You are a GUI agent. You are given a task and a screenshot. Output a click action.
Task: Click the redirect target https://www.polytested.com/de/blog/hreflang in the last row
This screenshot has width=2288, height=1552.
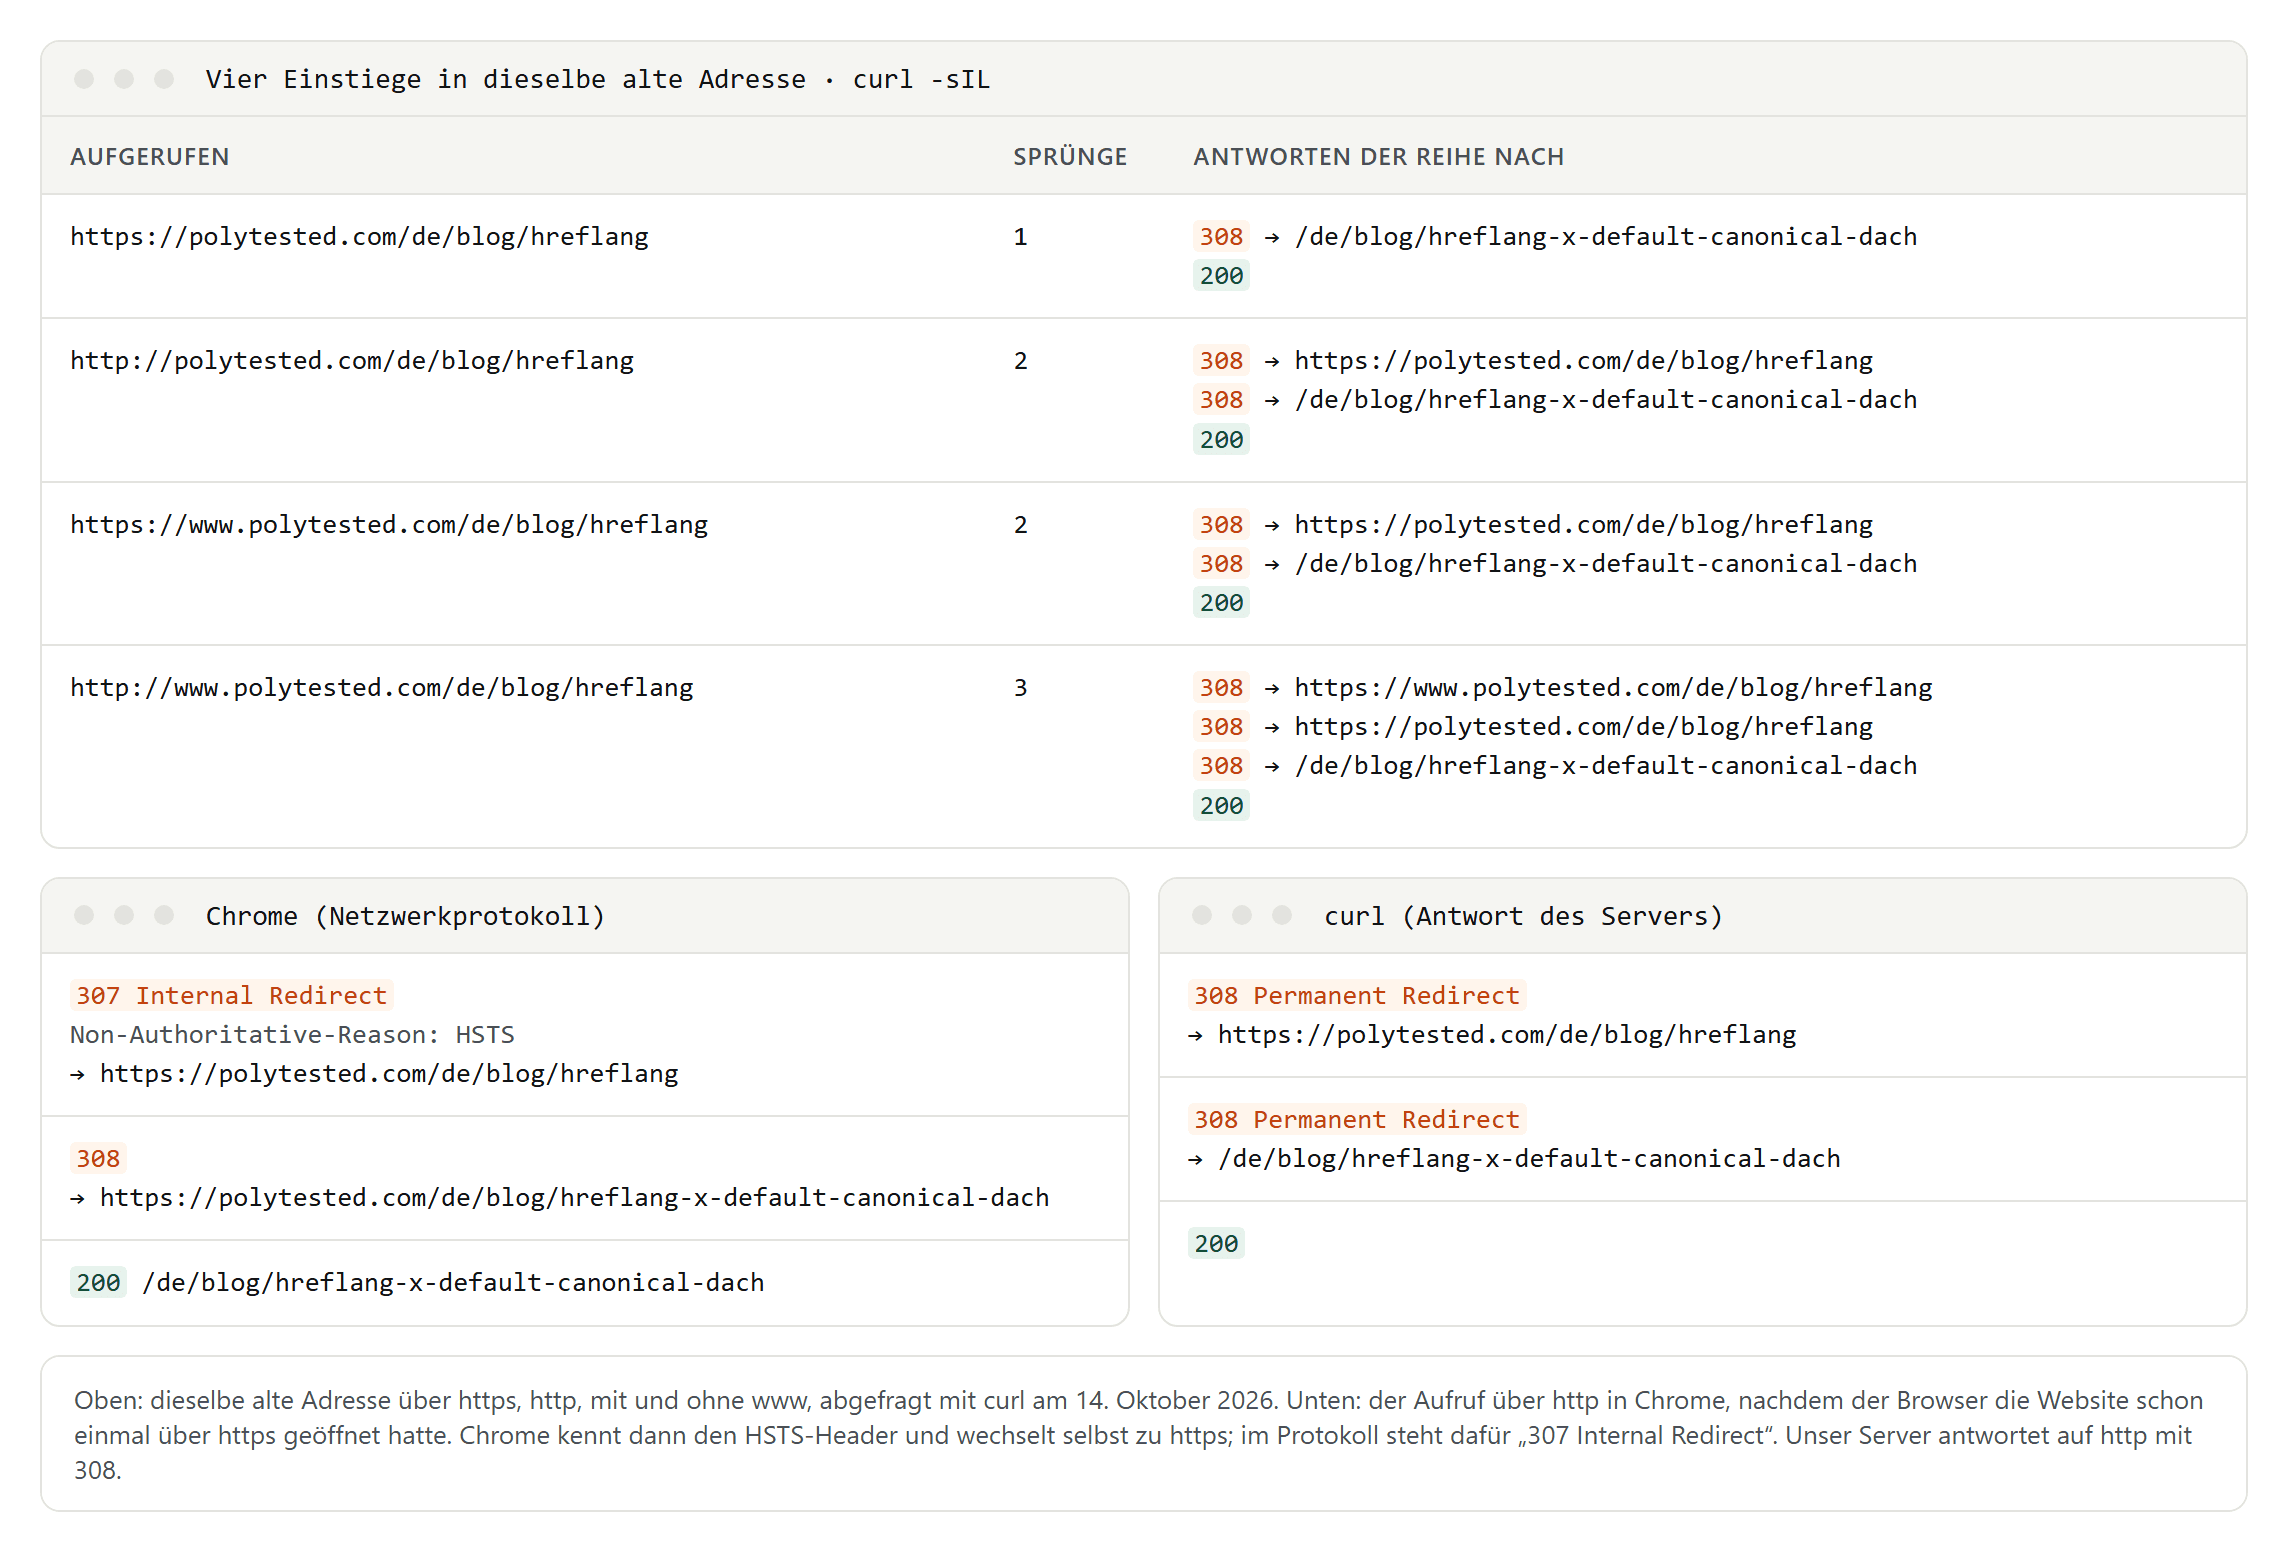point(1613,688)
